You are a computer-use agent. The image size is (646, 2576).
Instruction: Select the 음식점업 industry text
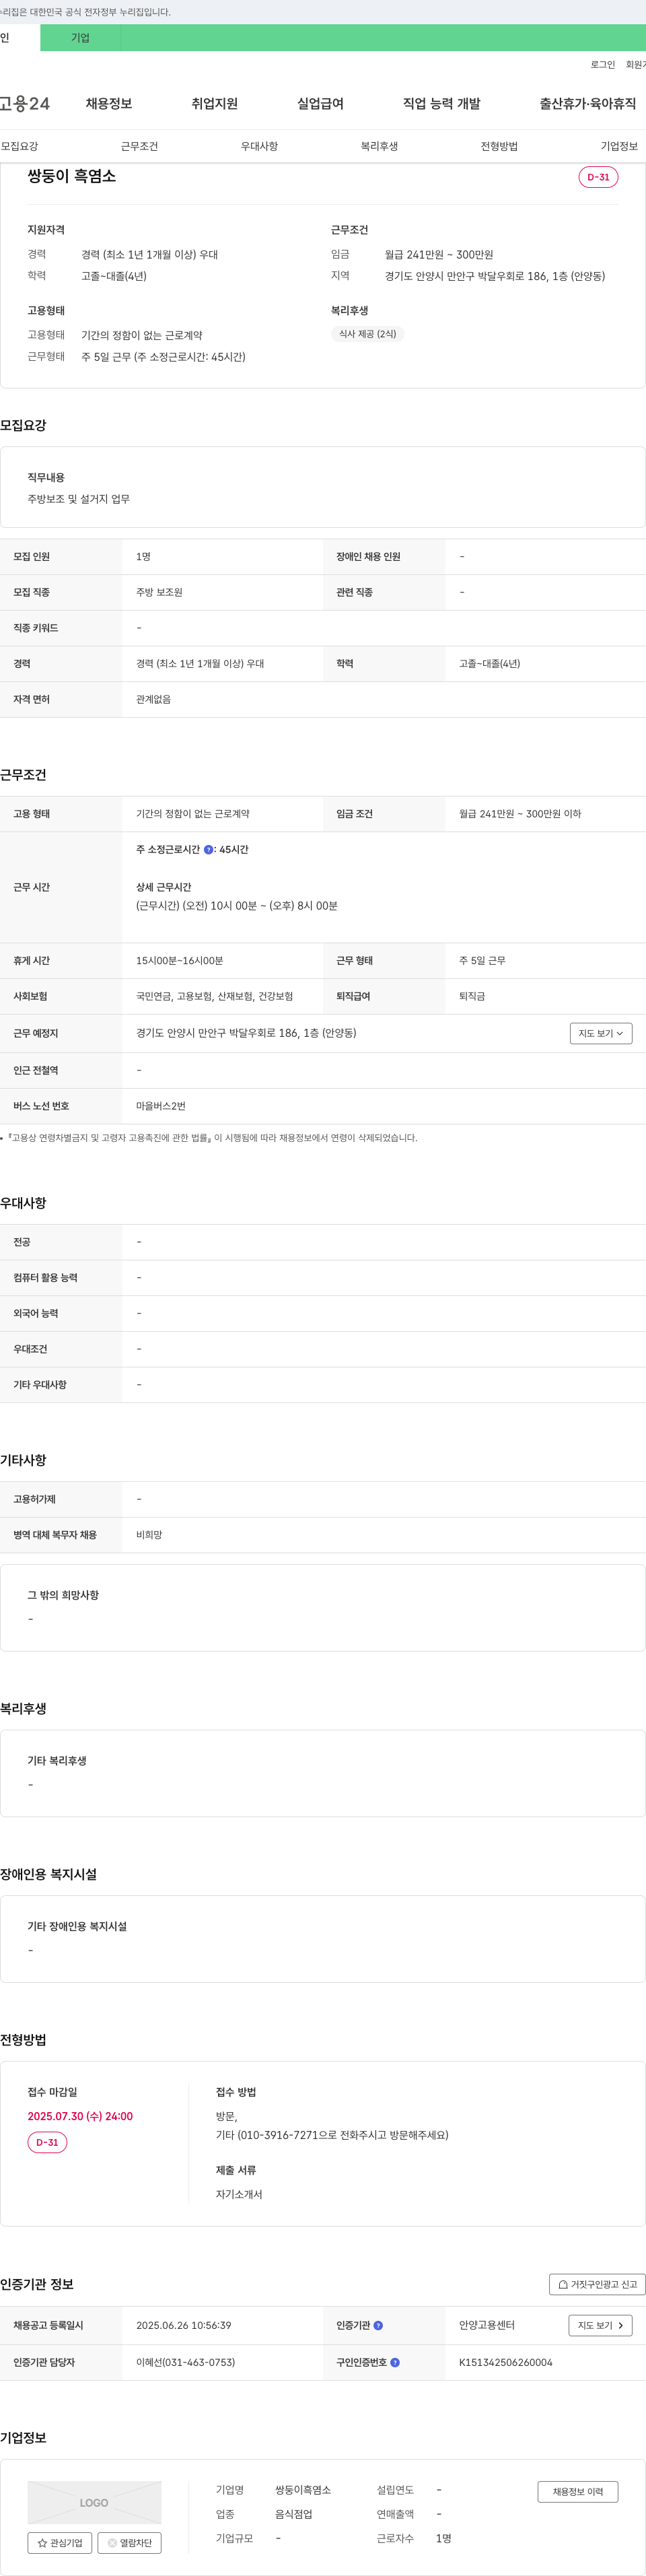click(294, 2514)
